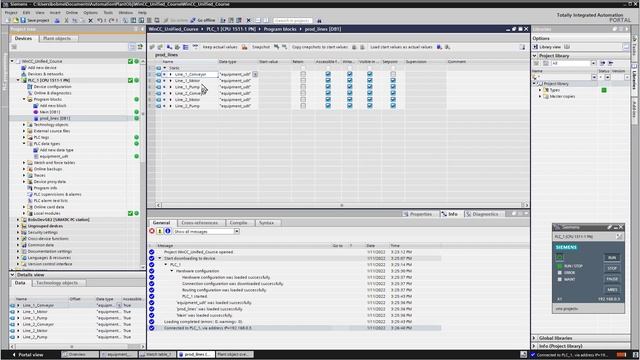Click the cut scissors icon in toolbar
The height and width of the screenshot is (360, 640).
pyautogui.click(x=66, y=20)
